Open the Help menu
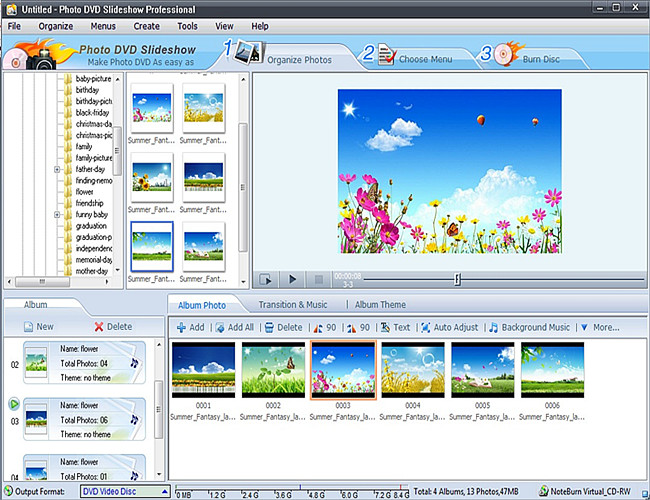The image size is (650, 500). (260, 26)
